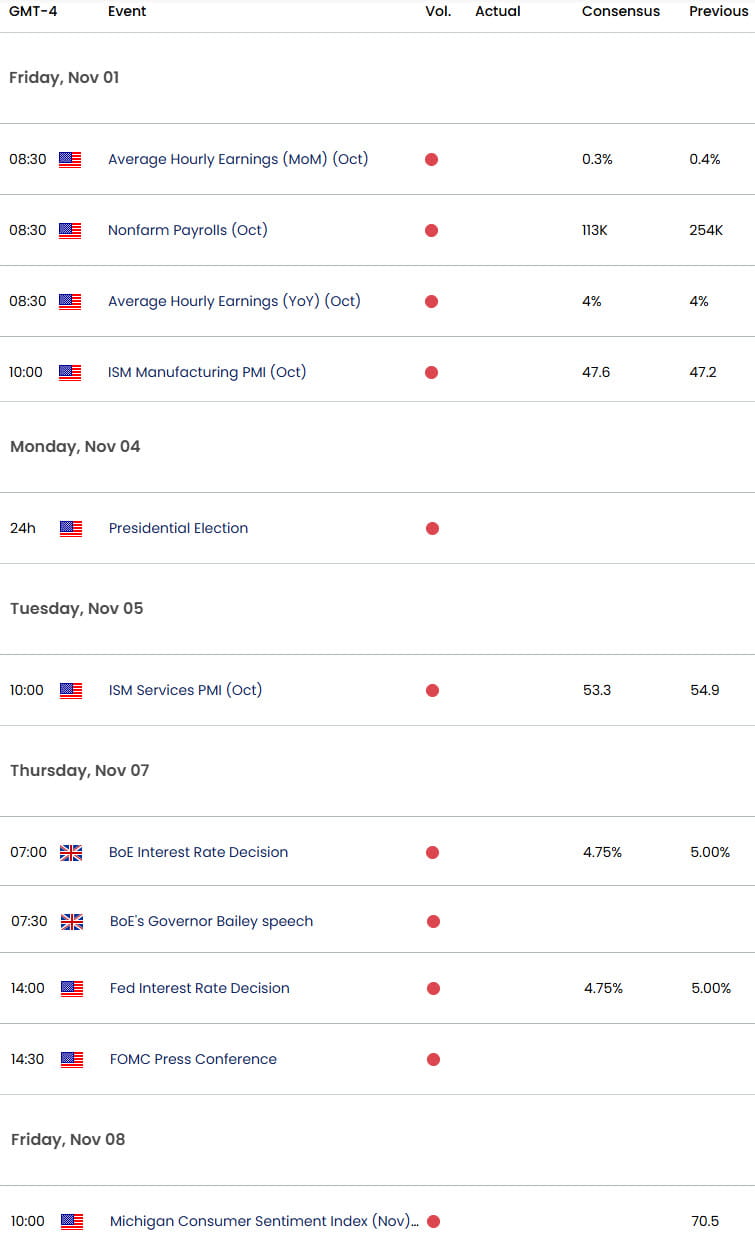Image resolution: width=755 pixels, height=1240 pixels.
Task: Open the Fed Interest Rate Decision event
Action: 200,988
